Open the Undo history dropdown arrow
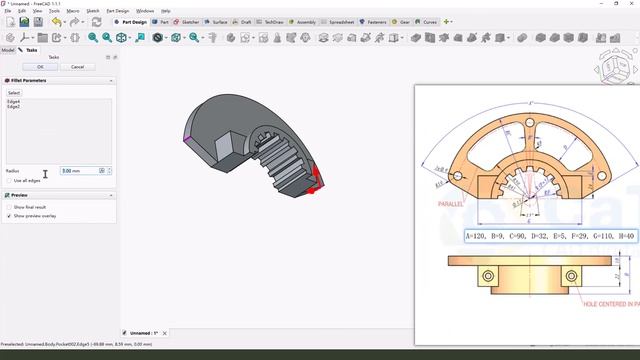This screenshot has width=640, height=360. (64, 22)
